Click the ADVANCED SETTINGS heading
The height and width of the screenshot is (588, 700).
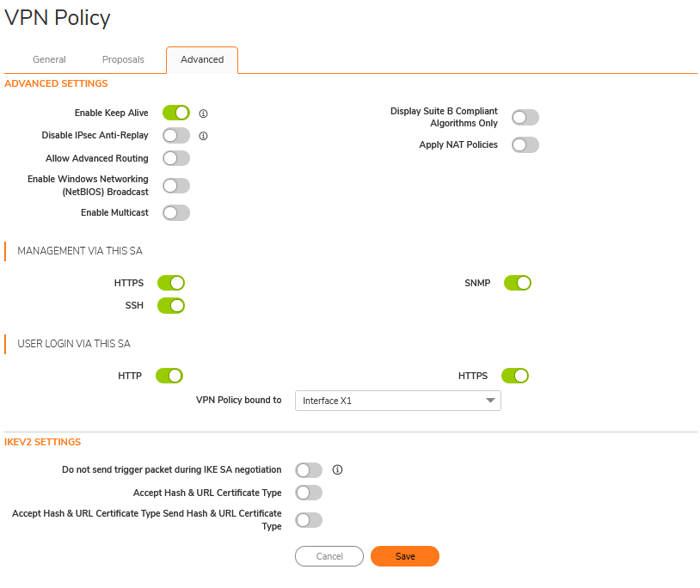point(56,83)
